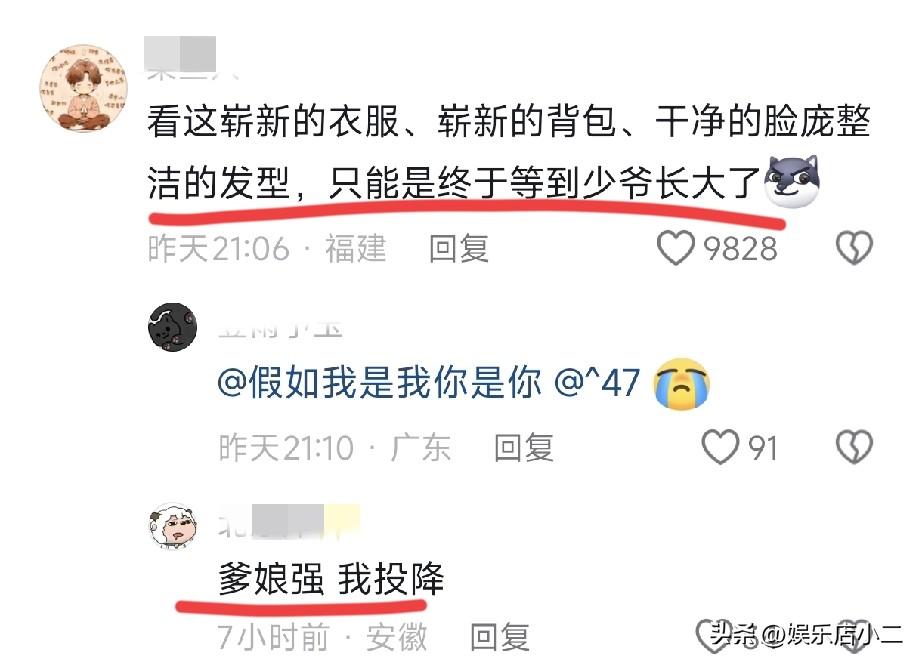Dislike the reply from 广东
The width and height of the screenshot is (922, 665).
pos(854,447)
